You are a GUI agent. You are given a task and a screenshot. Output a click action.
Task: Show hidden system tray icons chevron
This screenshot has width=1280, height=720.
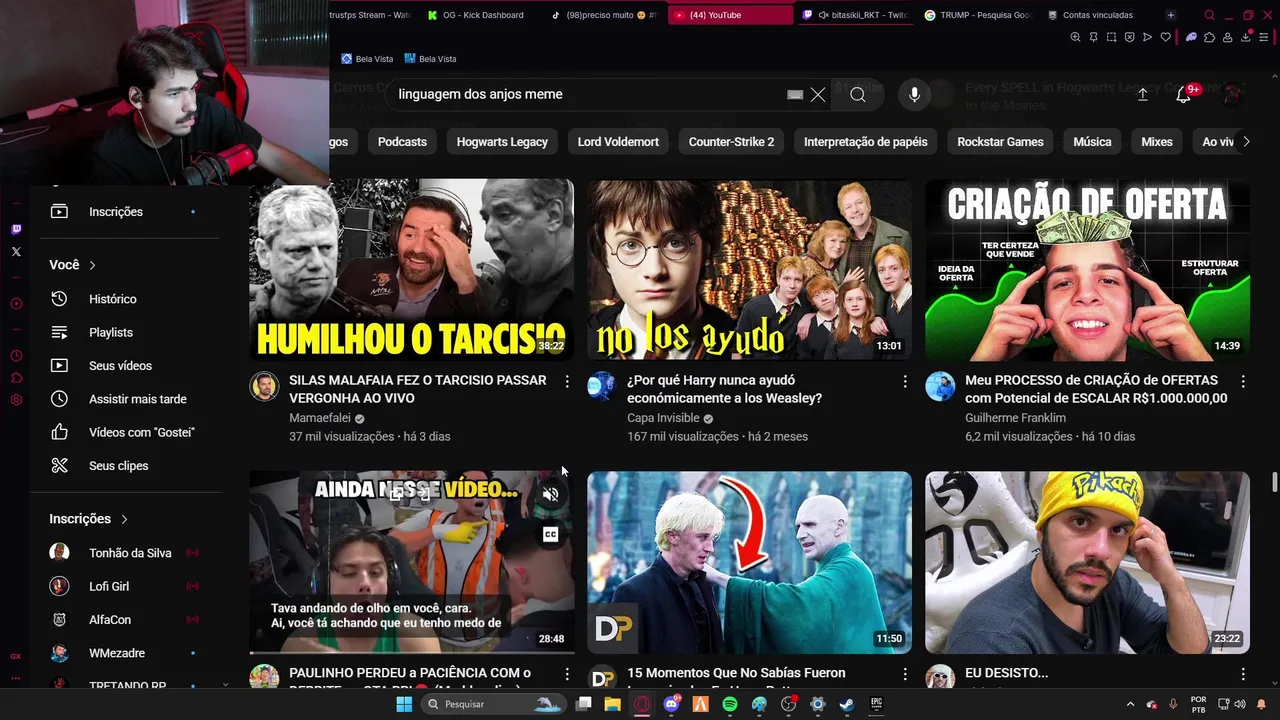coord(1131,704)
